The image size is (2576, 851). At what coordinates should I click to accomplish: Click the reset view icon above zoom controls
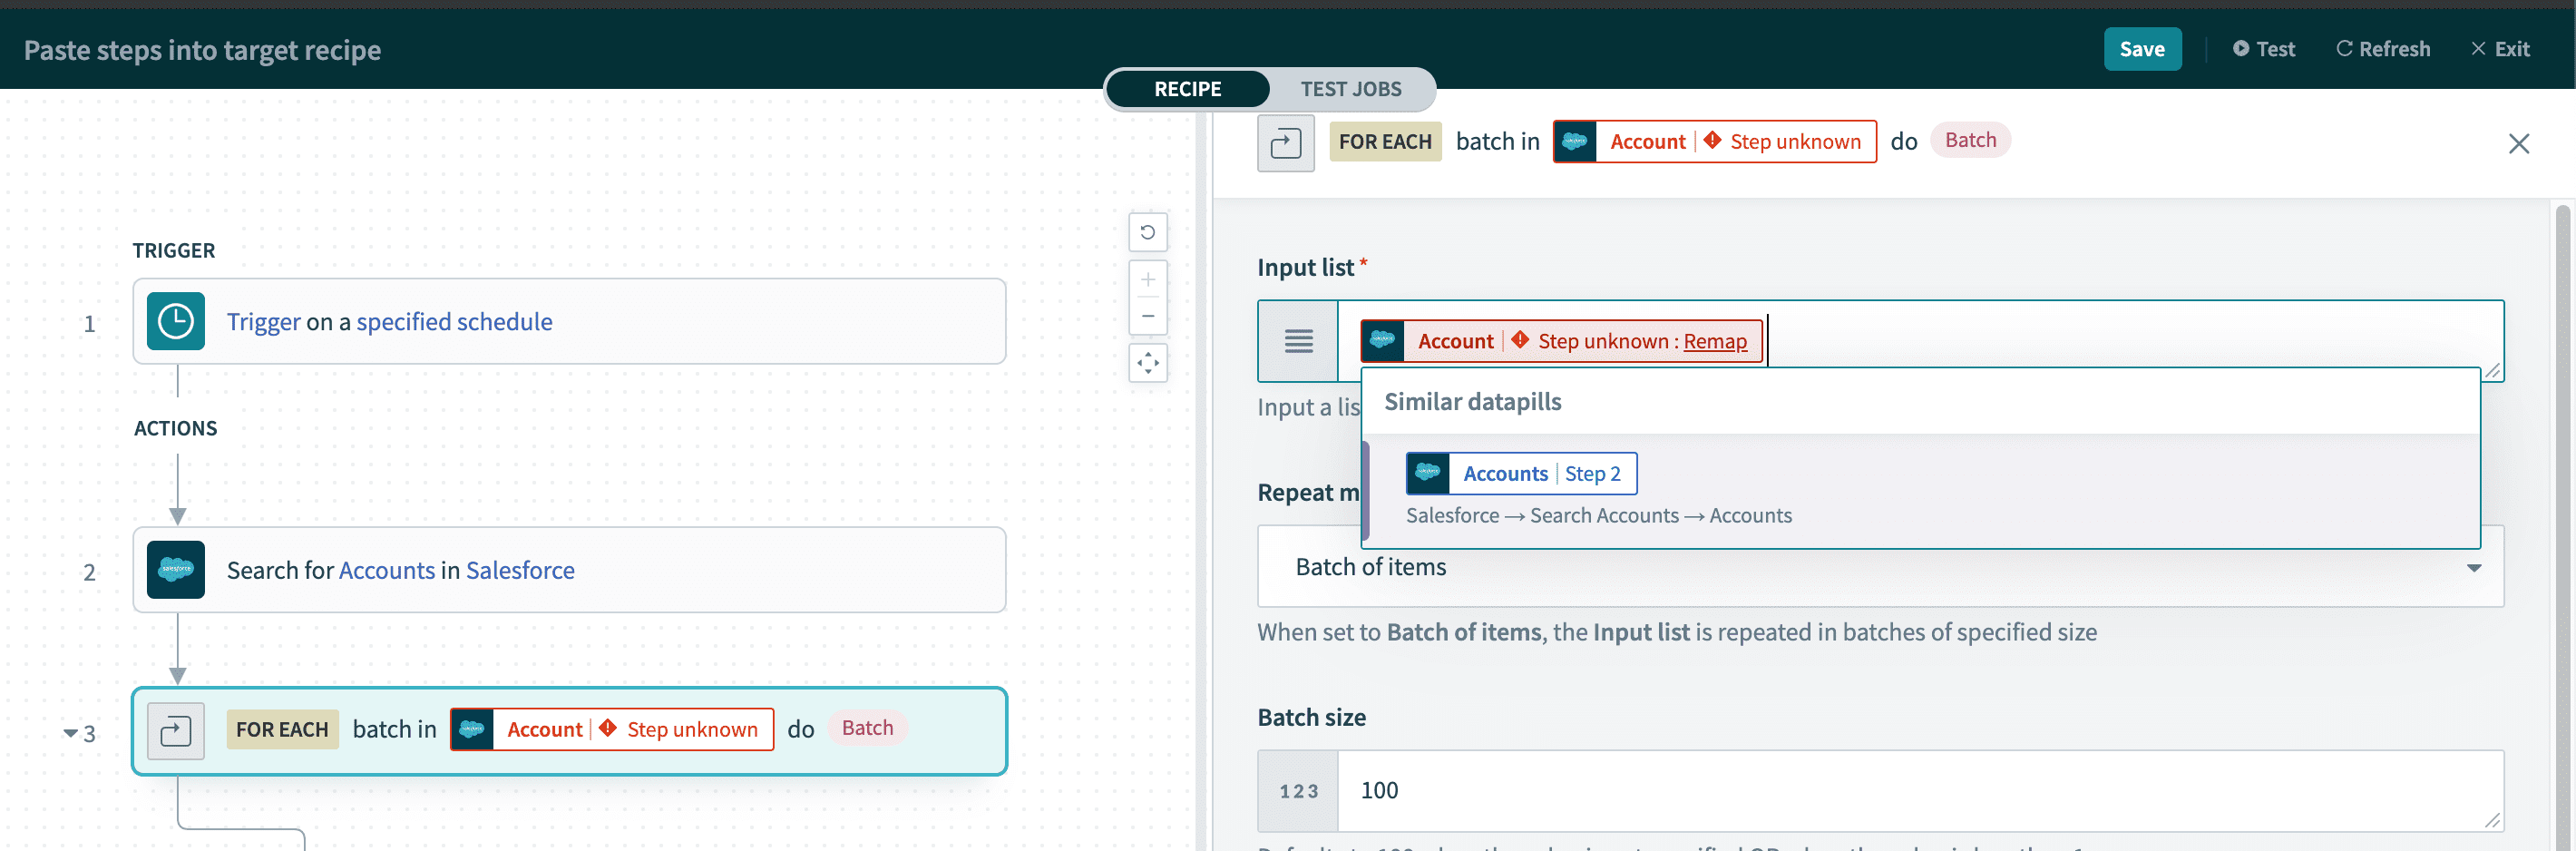(1148, 232)
